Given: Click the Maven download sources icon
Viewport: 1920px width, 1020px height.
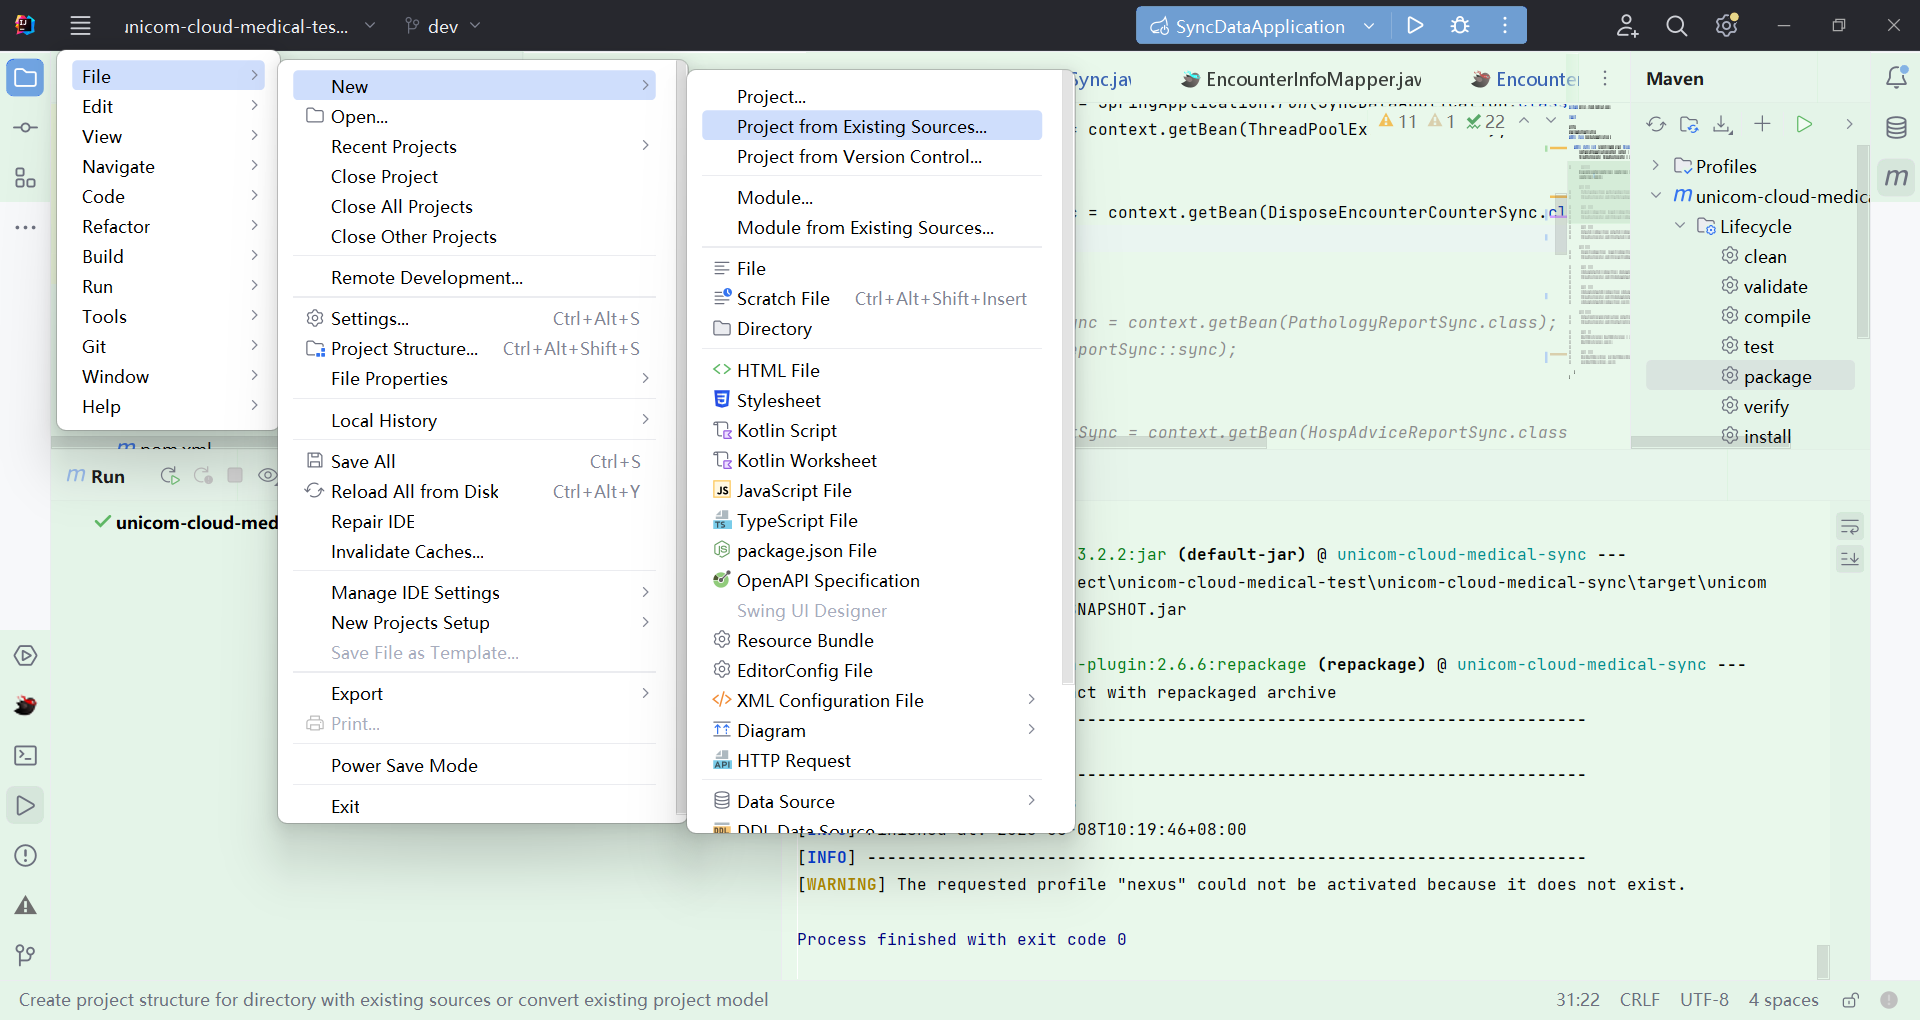Looking at the screenshot, I should pyautogui.click(x=1722, y=124).
